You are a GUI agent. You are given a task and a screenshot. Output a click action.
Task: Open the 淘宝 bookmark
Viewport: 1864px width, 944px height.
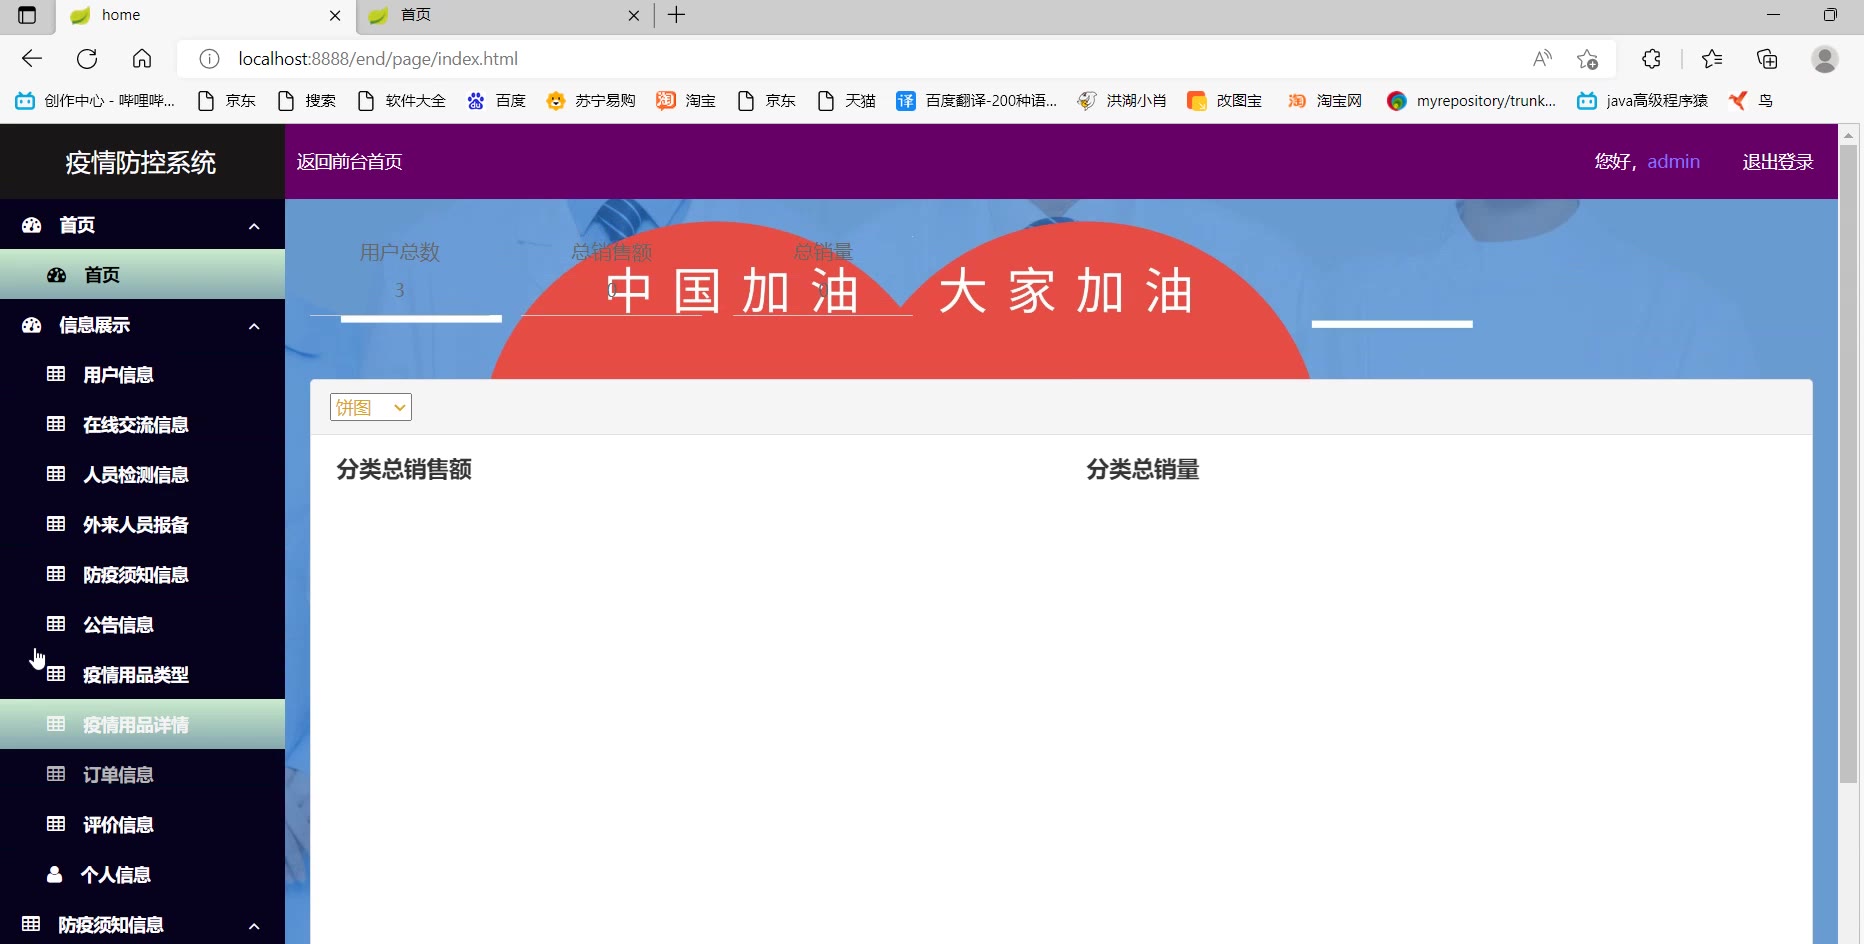click(x=686, y=101)
